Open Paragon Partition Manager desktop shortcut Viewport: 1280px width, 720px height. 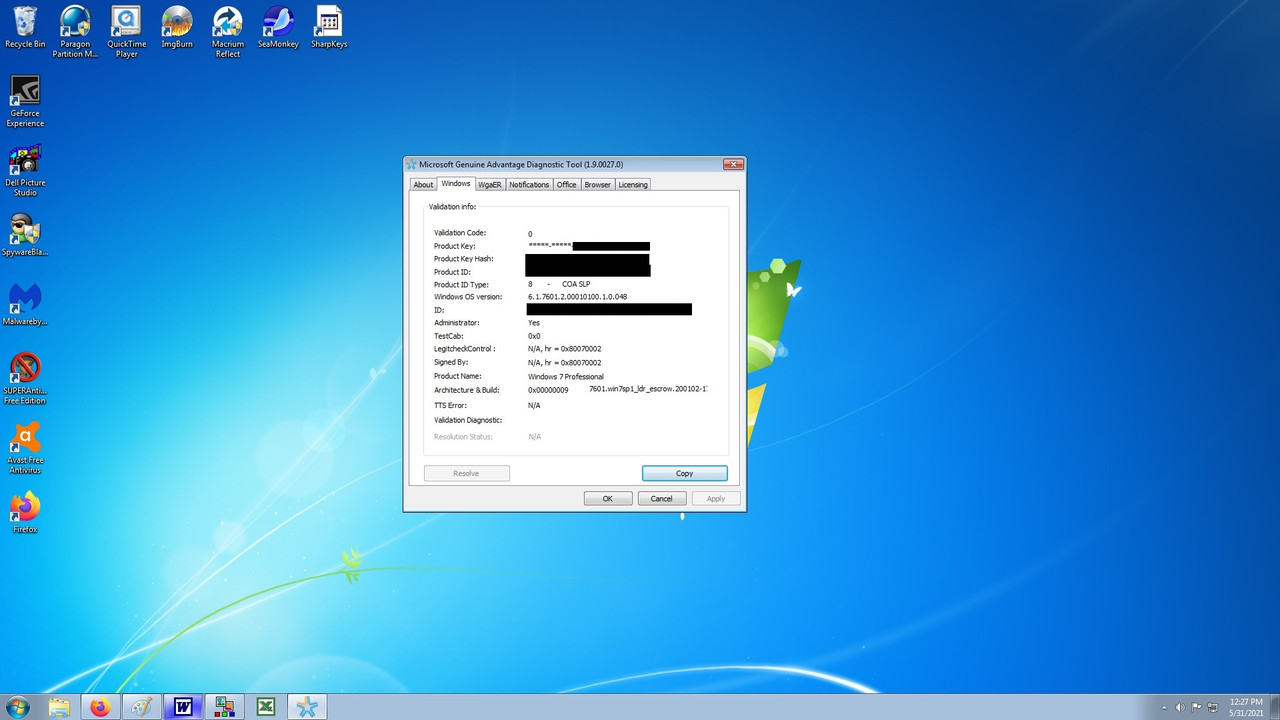click(75, 31)
